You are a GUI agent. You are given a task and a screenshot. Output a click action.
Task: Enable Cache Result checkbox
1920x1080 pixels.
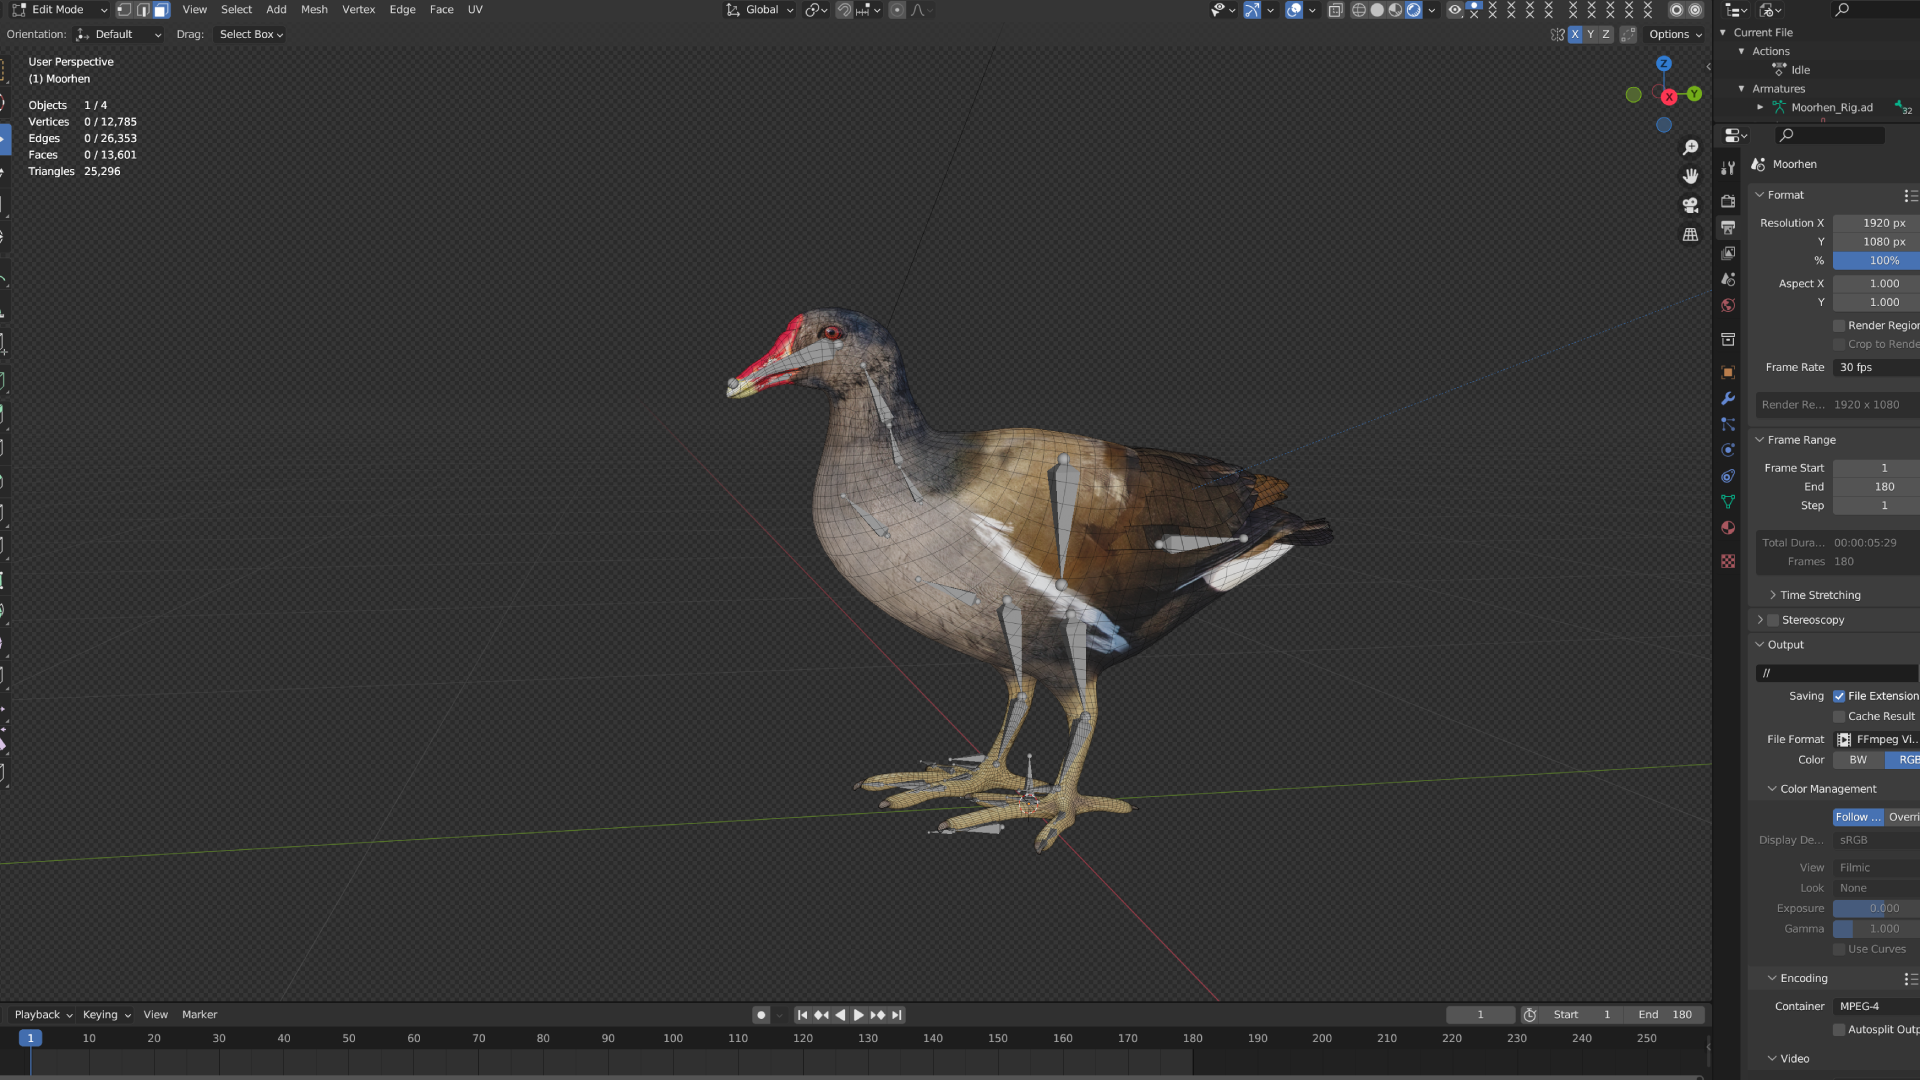1839,717
